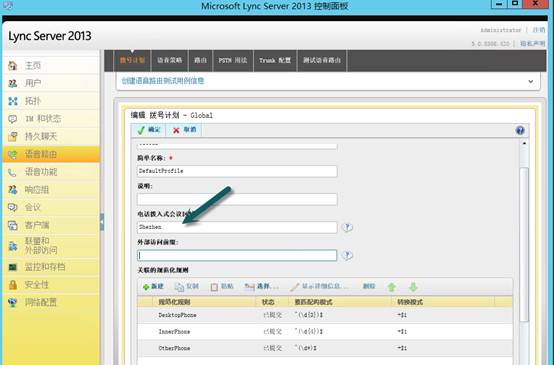Open the 隐私声明 privacy statement link
This screenshot has width=554, height=365.
532,43
